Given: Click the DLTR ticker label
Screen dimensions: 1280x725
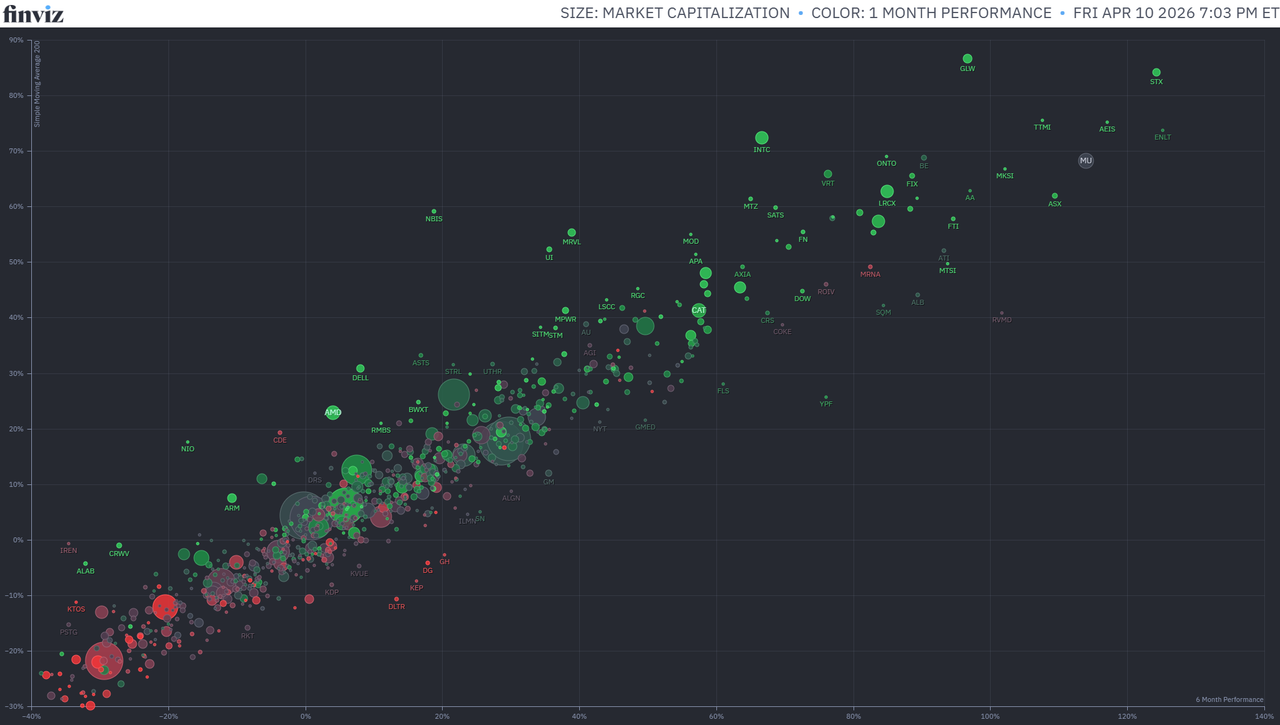Looking at the screenshot, I should tap(396, 607).
